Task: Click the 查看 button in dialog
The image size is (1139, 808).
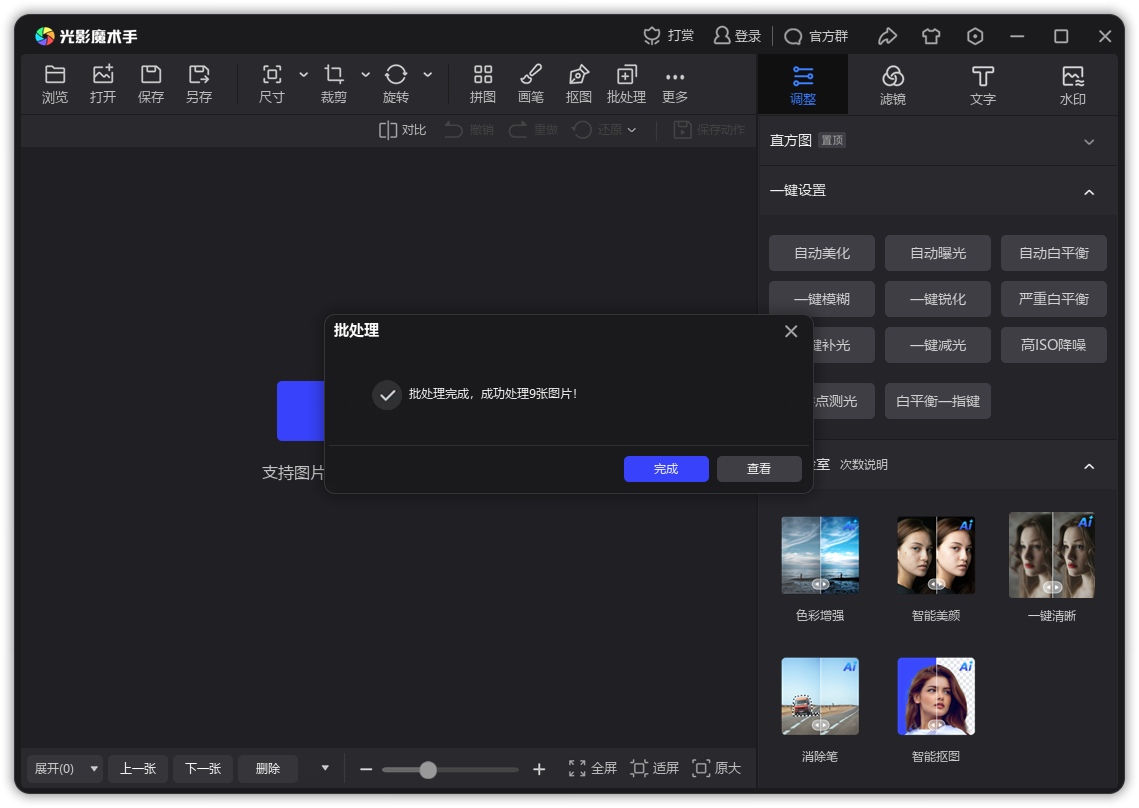Action: 759,469
